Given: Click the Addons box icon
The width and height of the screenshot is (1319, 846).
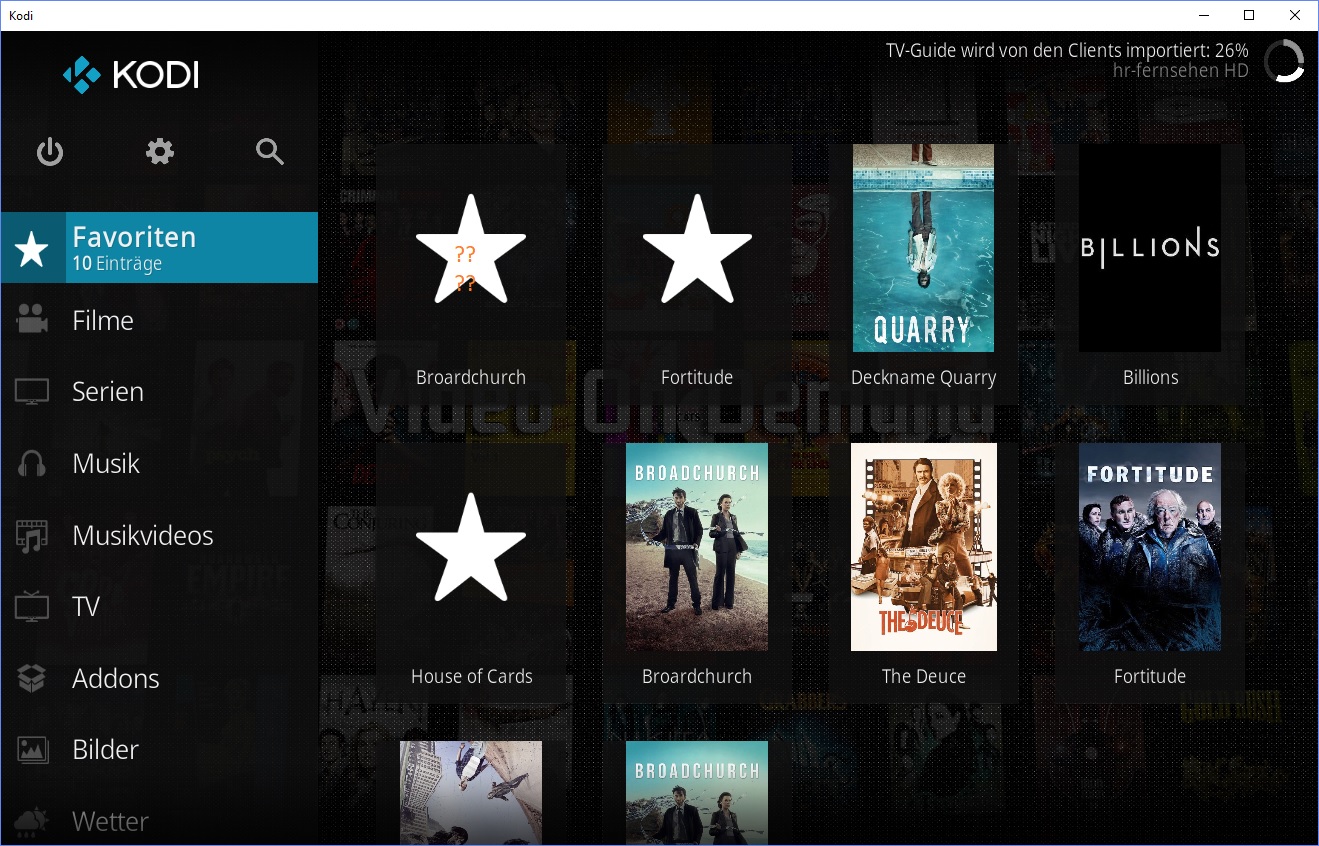Looking at the screenshot, I should click(x=33, y=678).
